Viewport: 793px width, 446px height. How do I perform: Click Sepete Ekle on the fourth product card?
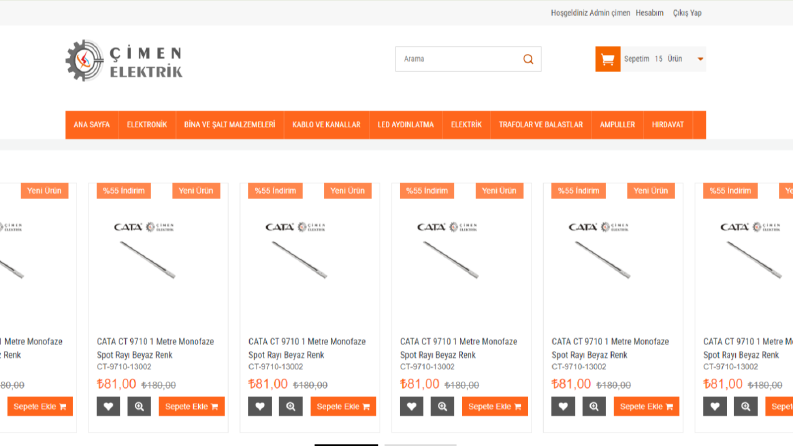pyautogui.click(x=495, y=407)
